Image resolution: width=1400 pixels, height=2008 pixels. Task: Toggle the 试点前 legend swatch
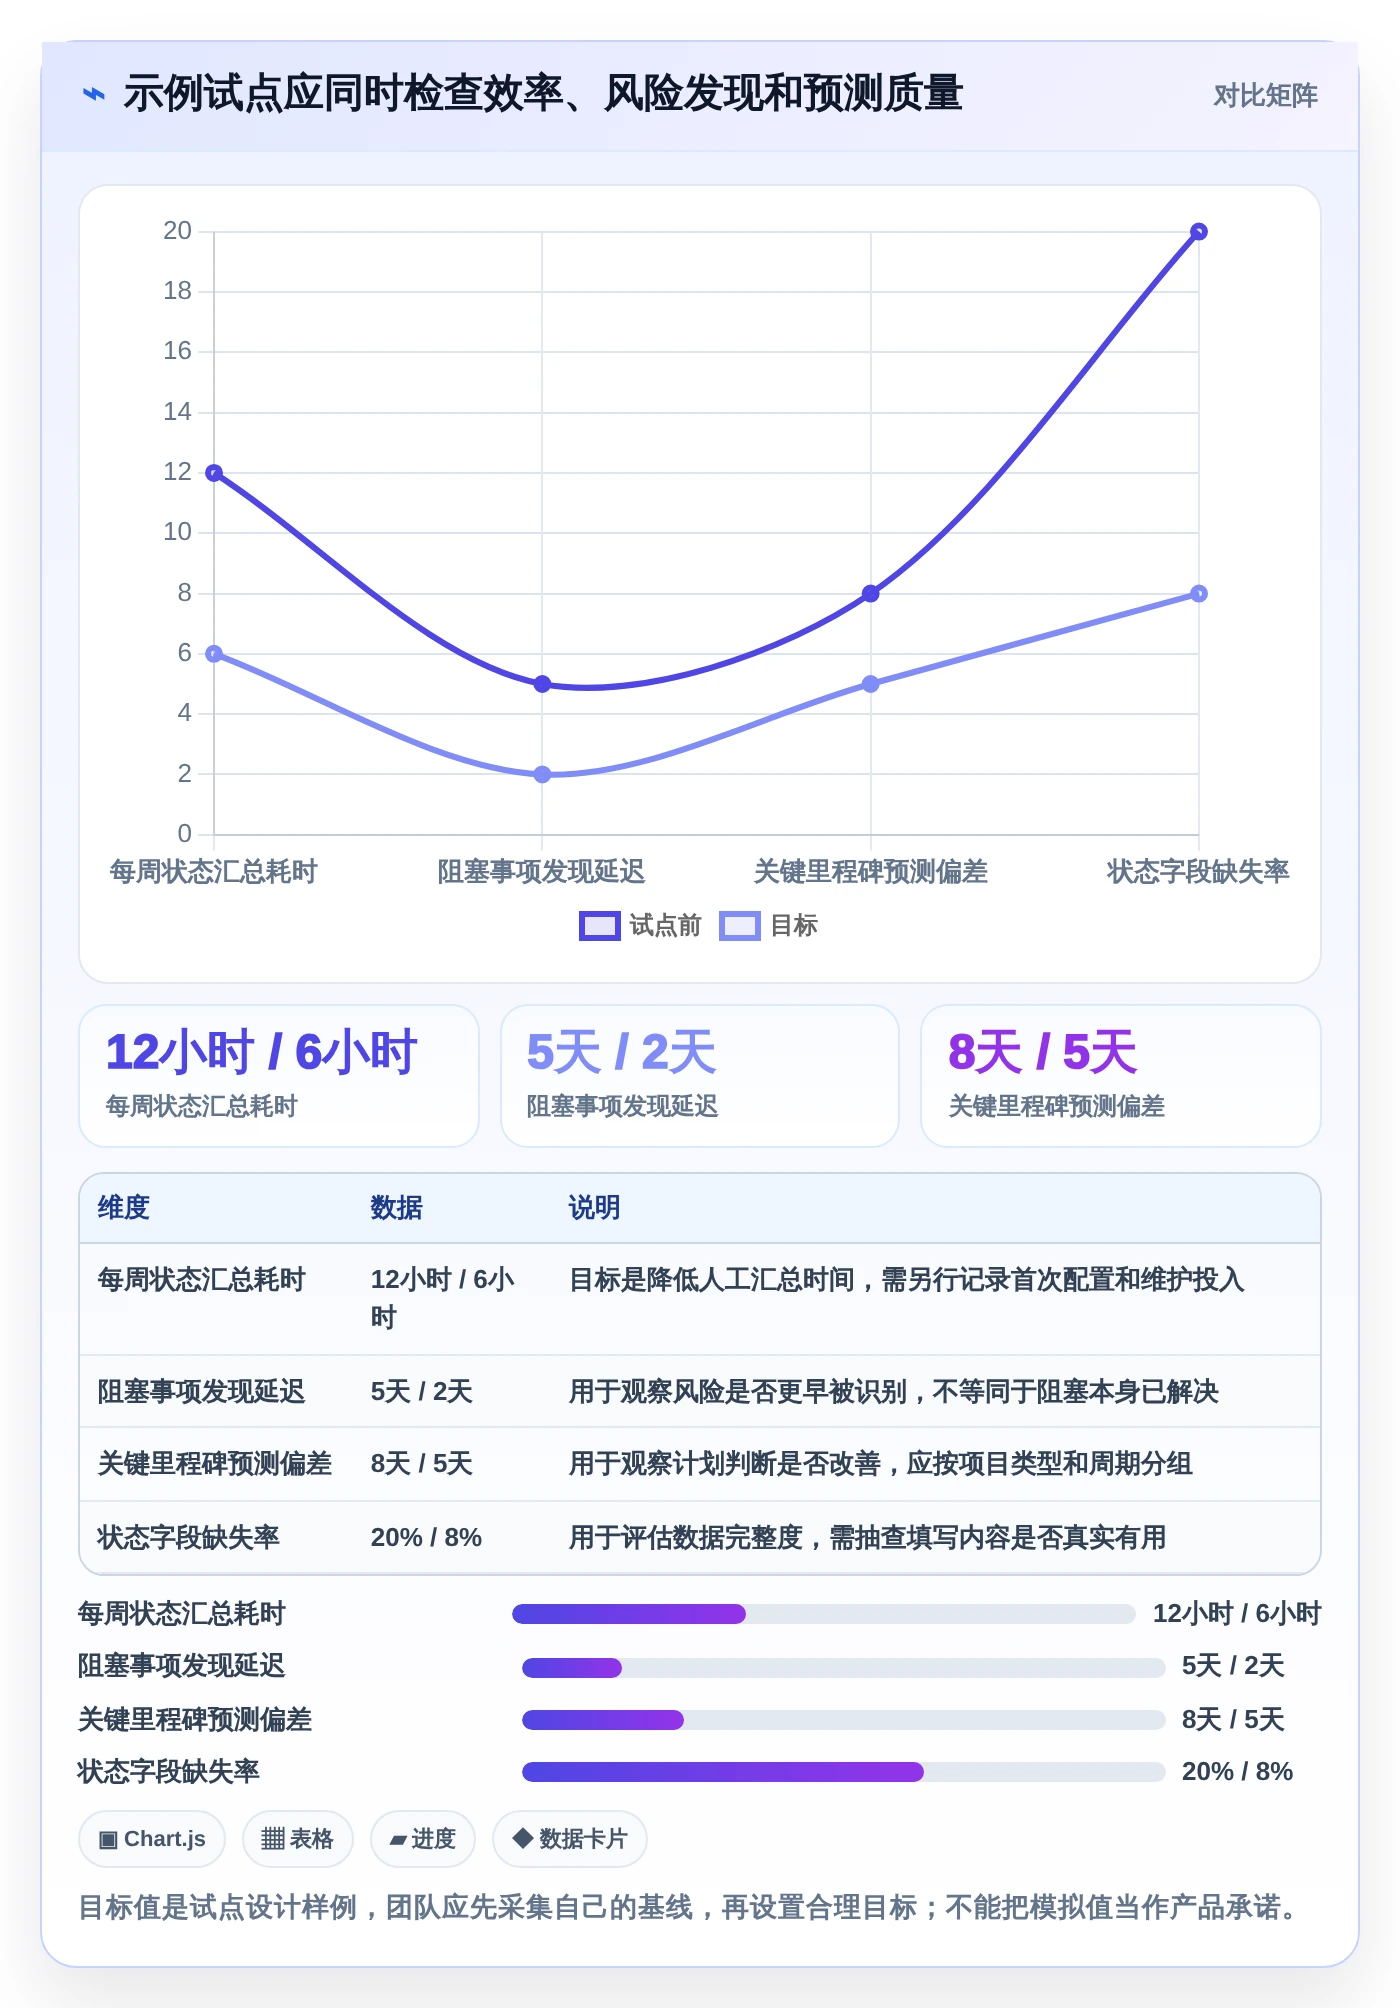600,926
